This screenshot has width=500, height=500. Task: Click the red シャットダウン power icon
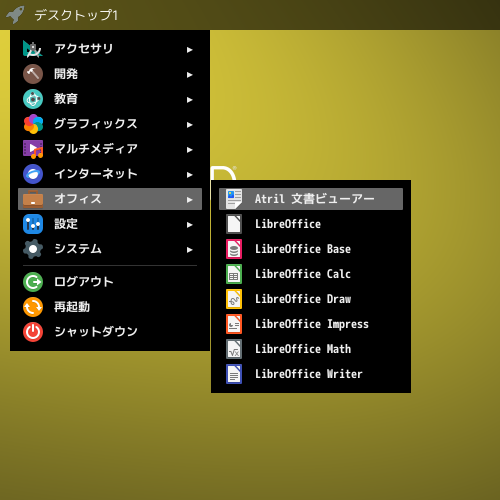coord(33,332)
